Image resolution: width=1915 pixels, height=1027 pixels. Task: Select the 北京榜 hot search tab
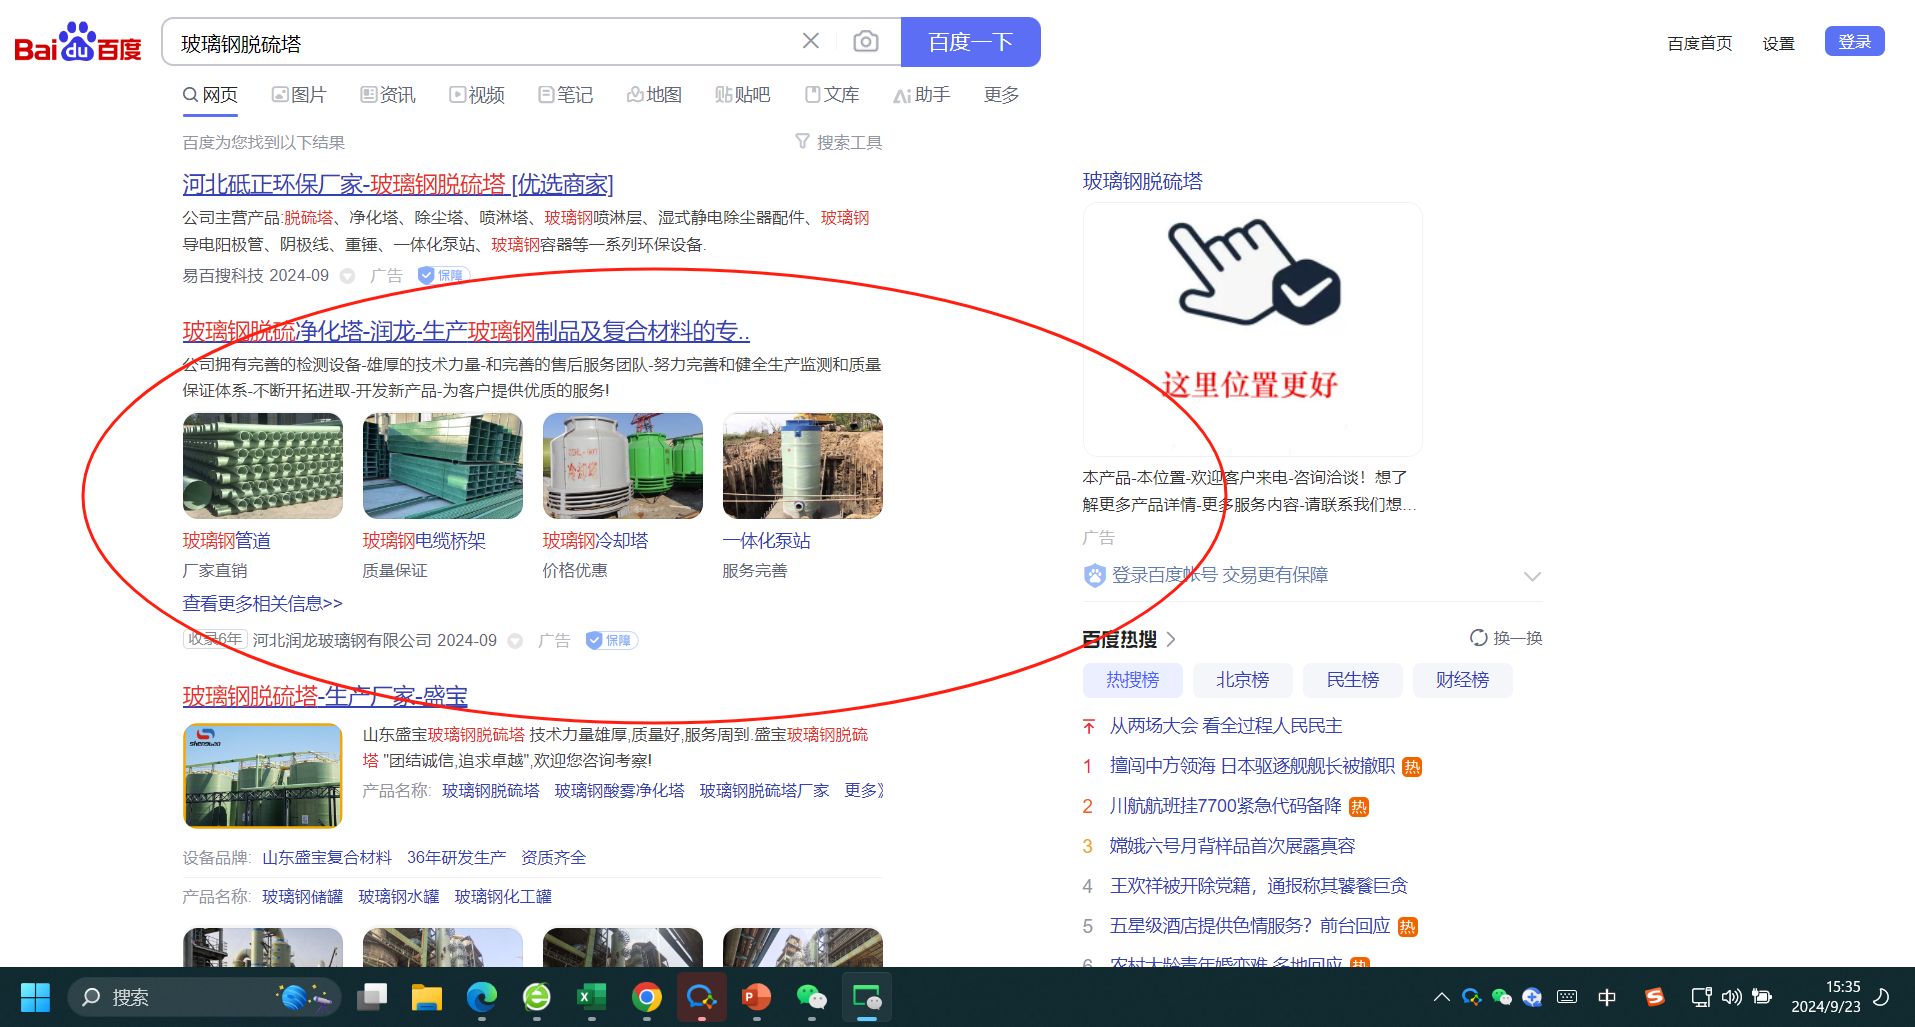tap(1242, 680)
